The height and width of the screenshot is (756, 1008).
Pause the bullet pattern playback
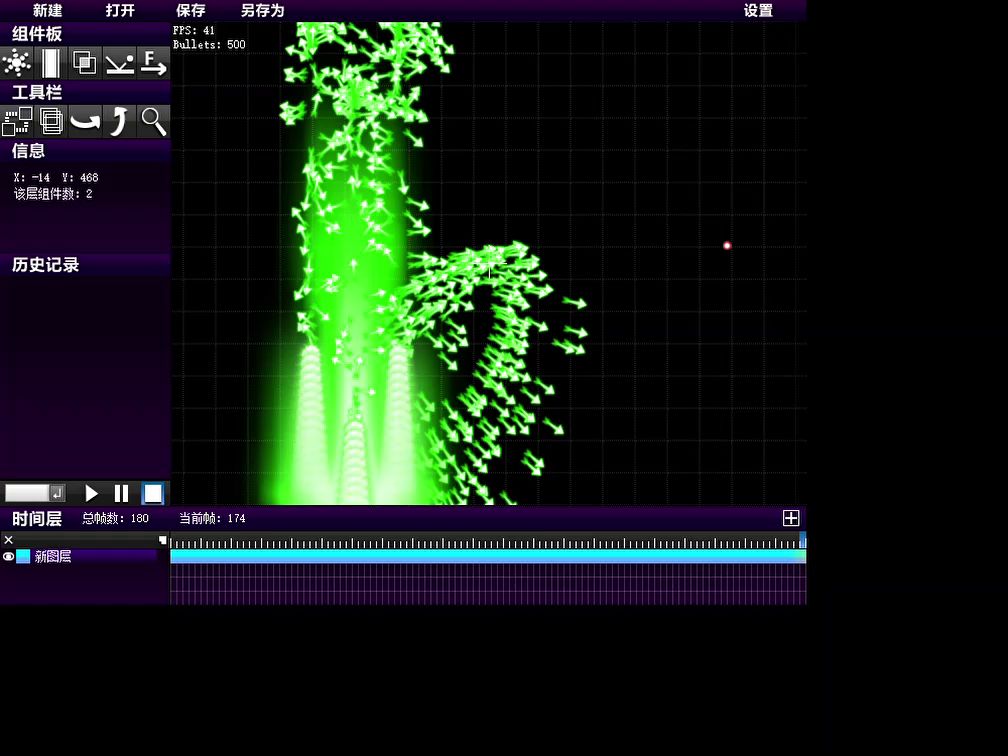coord(122,493)
